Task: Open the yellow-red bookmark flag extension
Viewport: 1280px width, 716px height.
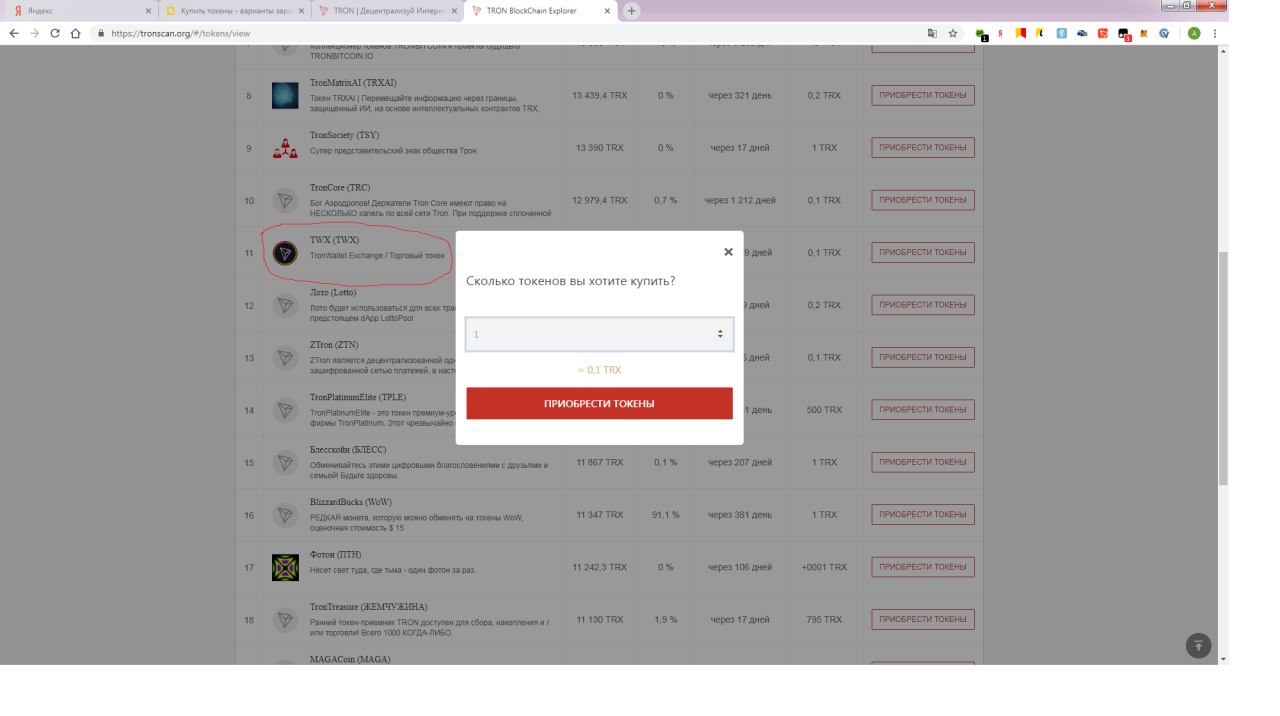Action: click(1020, 33)
